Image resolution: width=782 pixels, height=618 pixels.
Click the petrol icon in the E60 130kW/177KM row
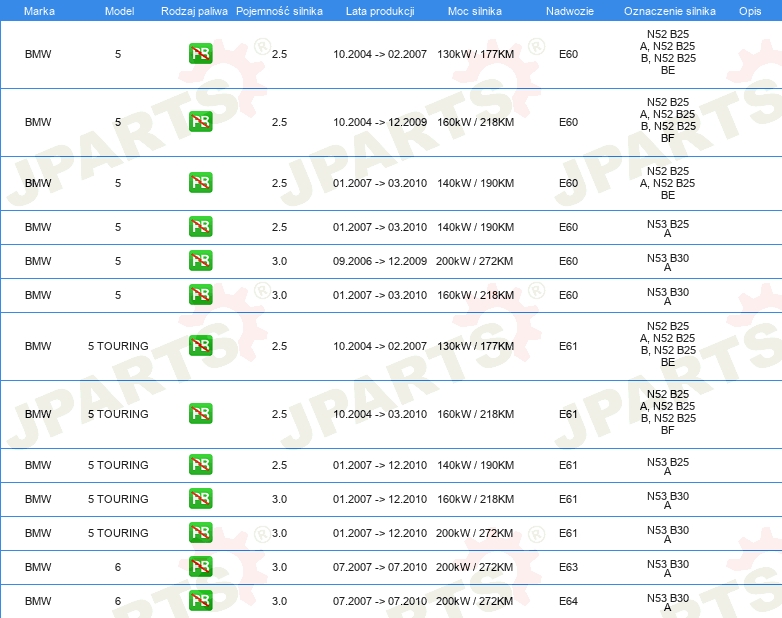201,54
